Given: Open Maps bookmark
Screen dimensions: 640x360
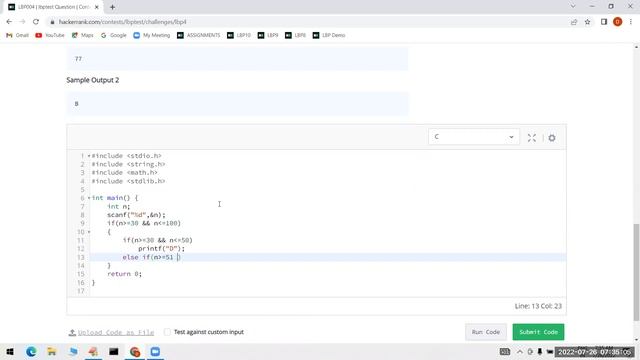Looking at the screenshot, I should [x=82, y=36].
